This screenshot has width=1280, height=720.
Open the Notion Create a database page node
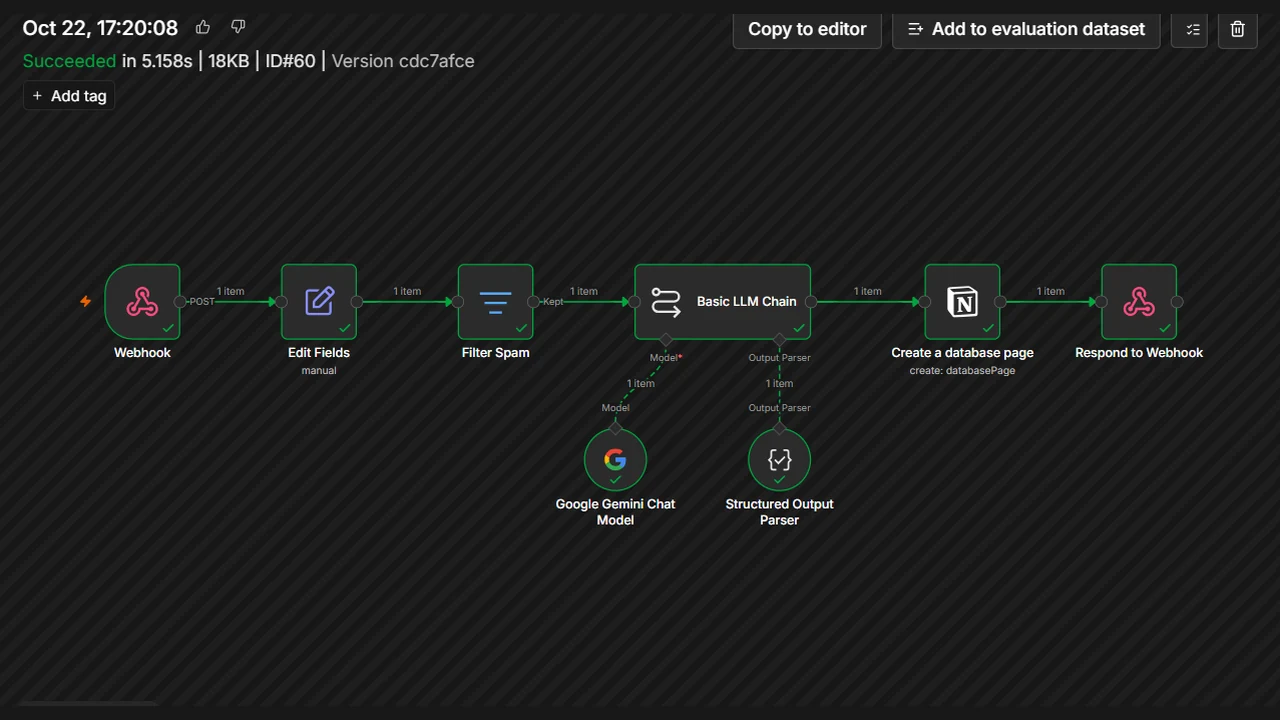coord(962,301)
